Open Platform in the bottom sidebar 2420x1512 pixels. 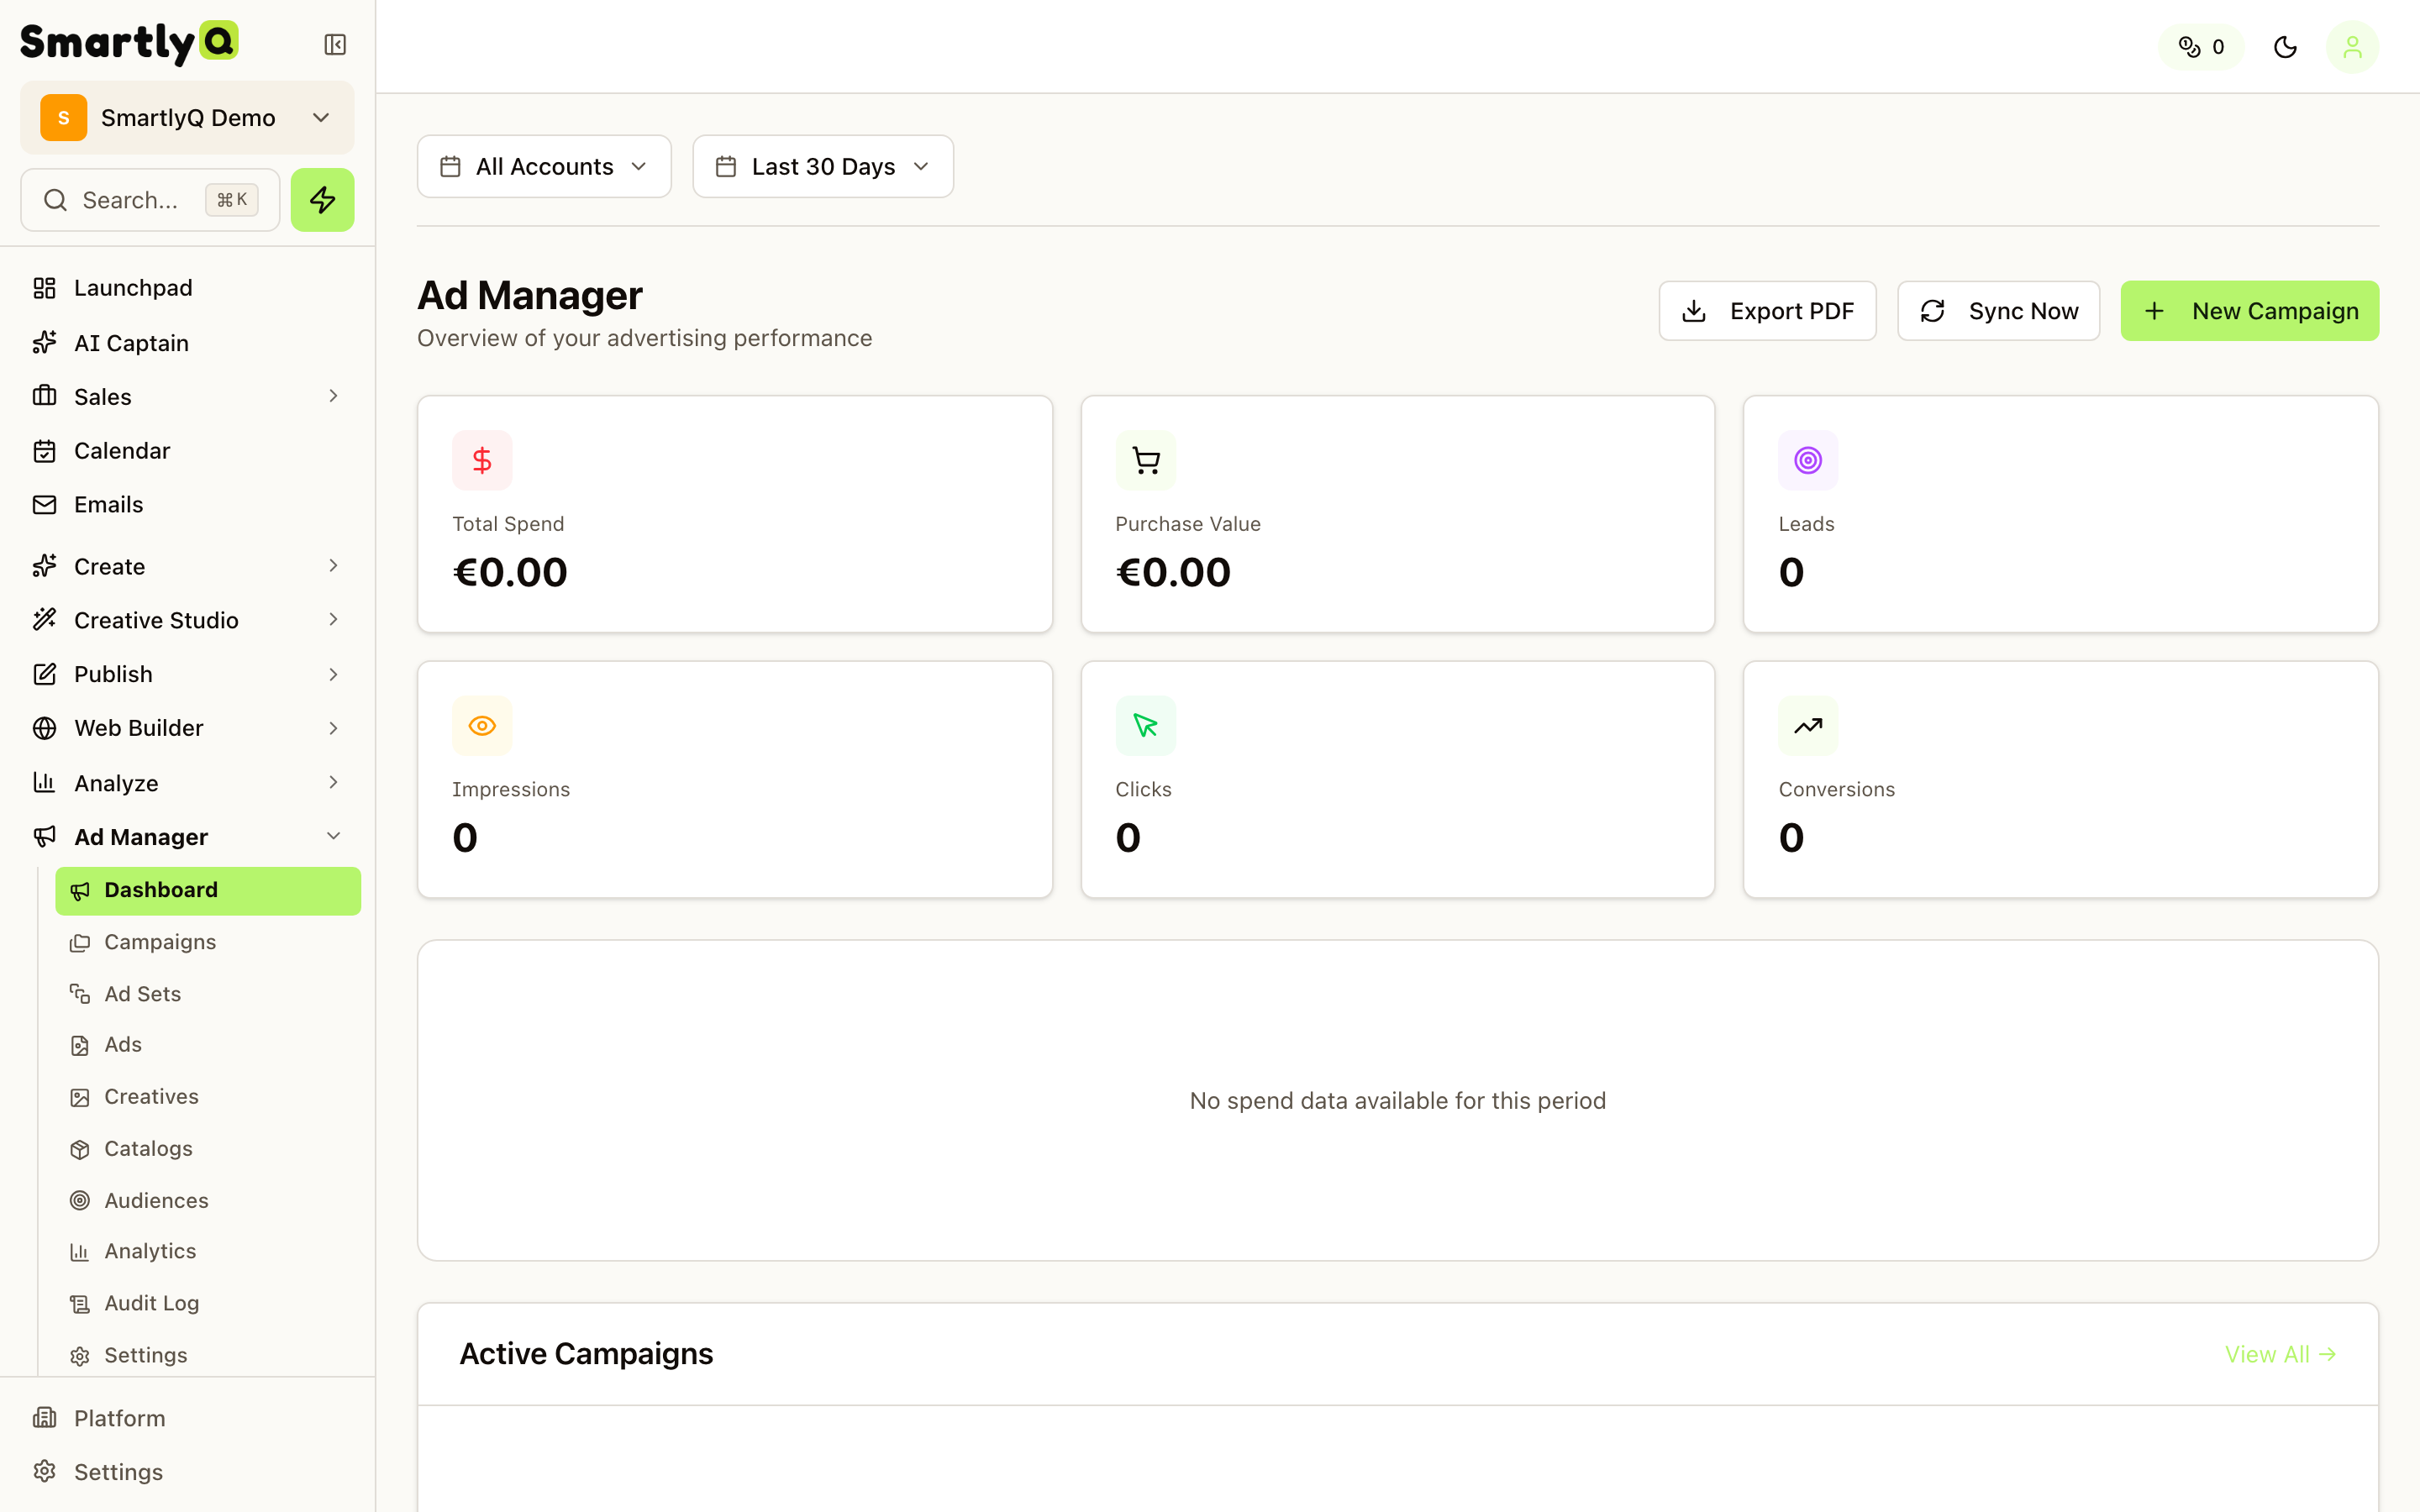tap(187, 1418)
